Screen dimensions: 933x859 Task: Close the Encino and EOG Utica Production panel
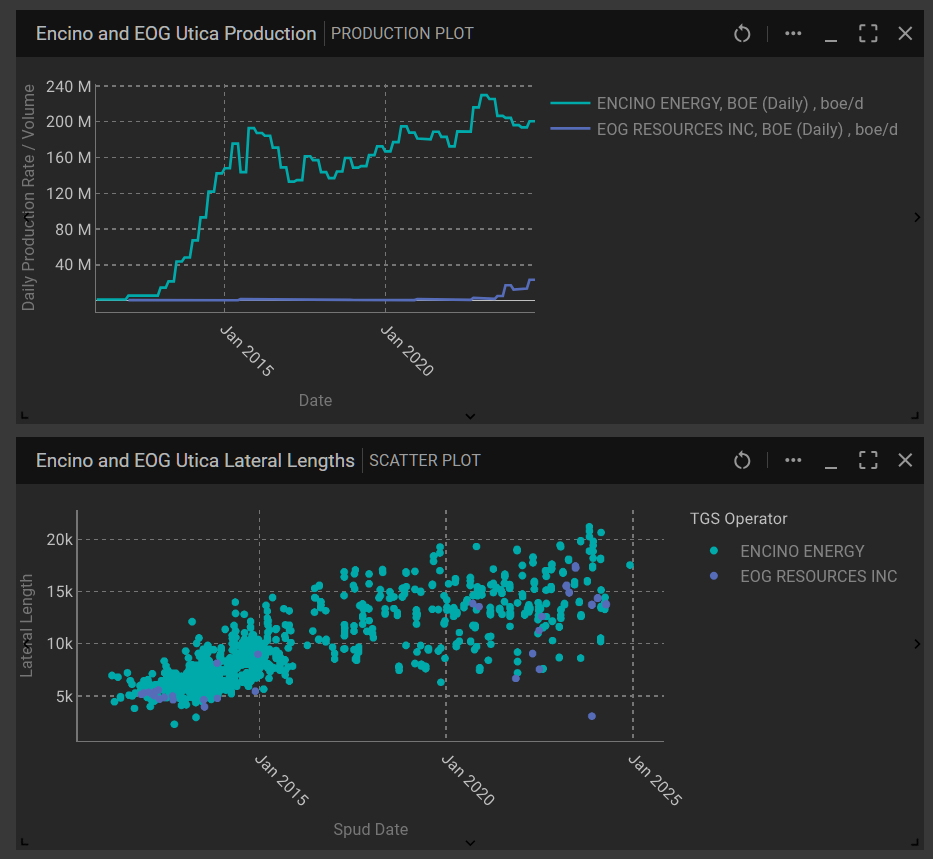pos(905,33)
